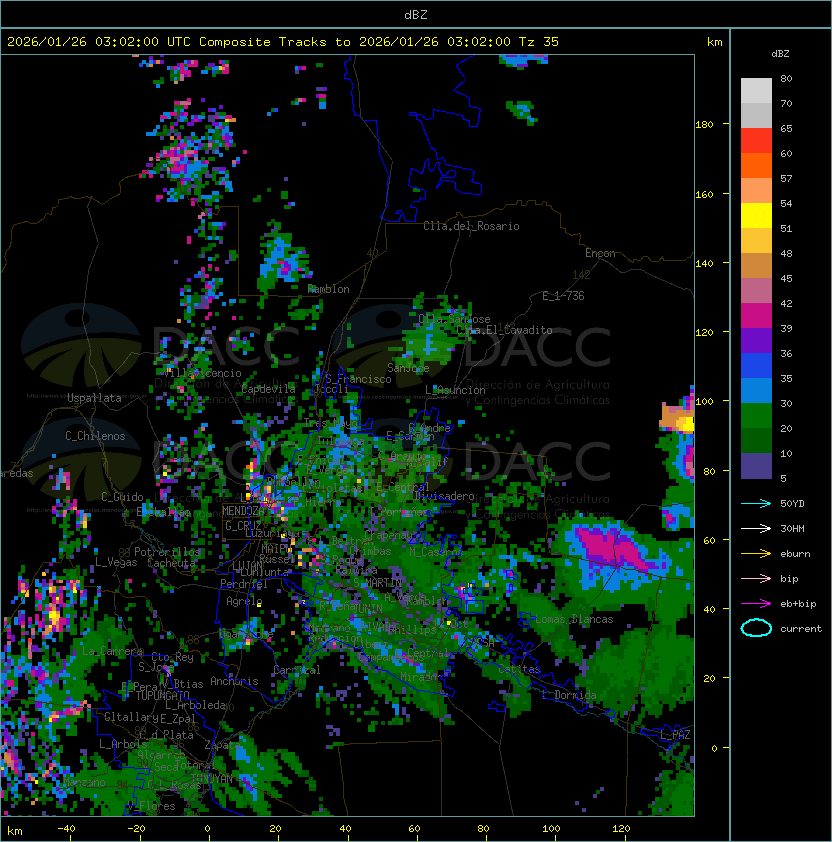The height and width of the screenshot is (842, 832).
Task: Click the 'Potrerillos' map label
Action: [167, 551]
